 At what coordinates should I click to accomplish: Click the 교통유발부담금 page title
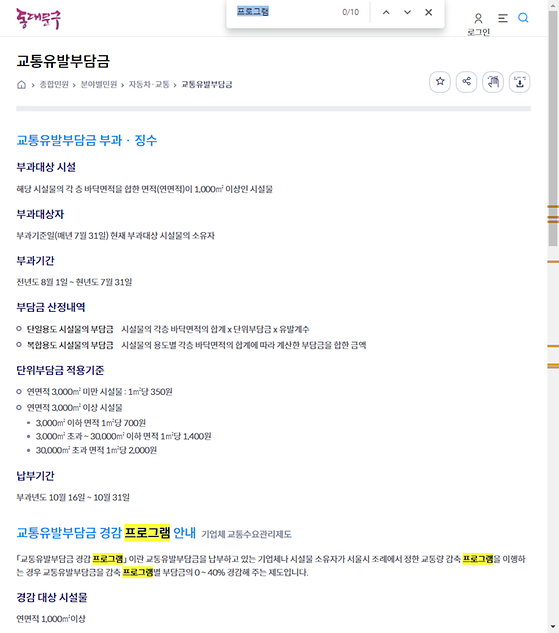63,61
